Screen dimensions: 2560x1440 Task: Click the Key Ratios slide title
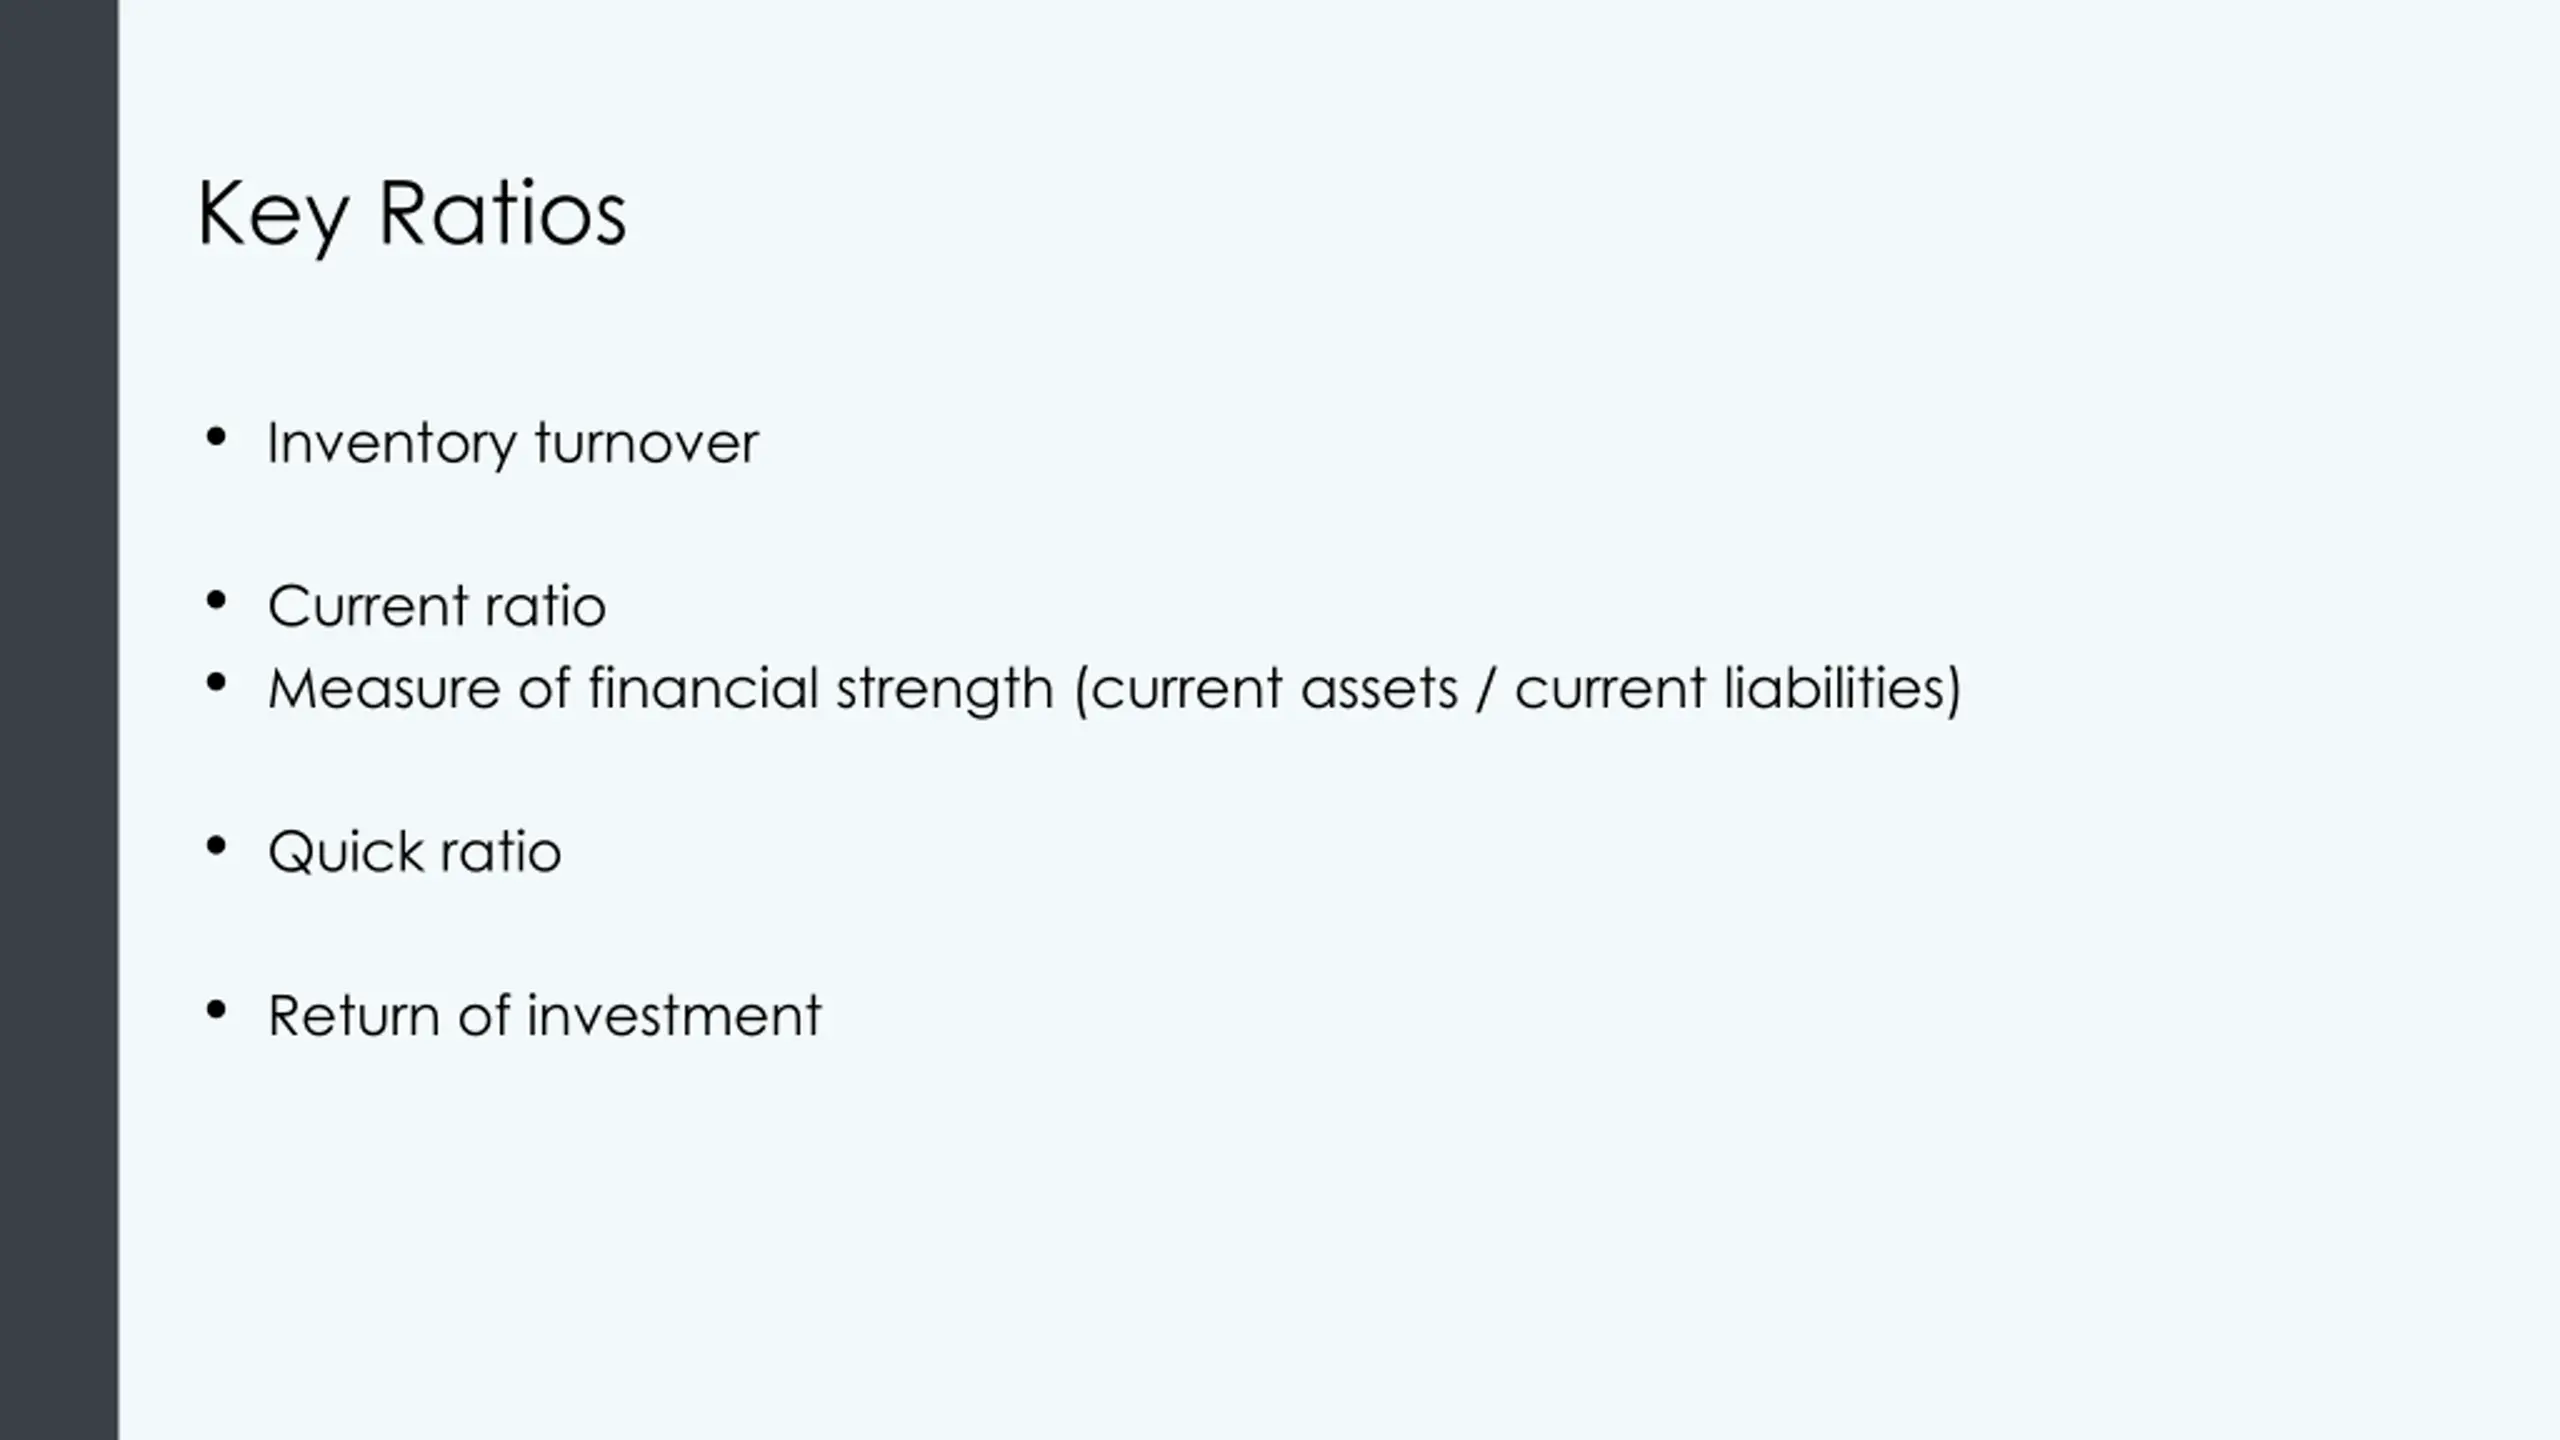tap(411, 214)
